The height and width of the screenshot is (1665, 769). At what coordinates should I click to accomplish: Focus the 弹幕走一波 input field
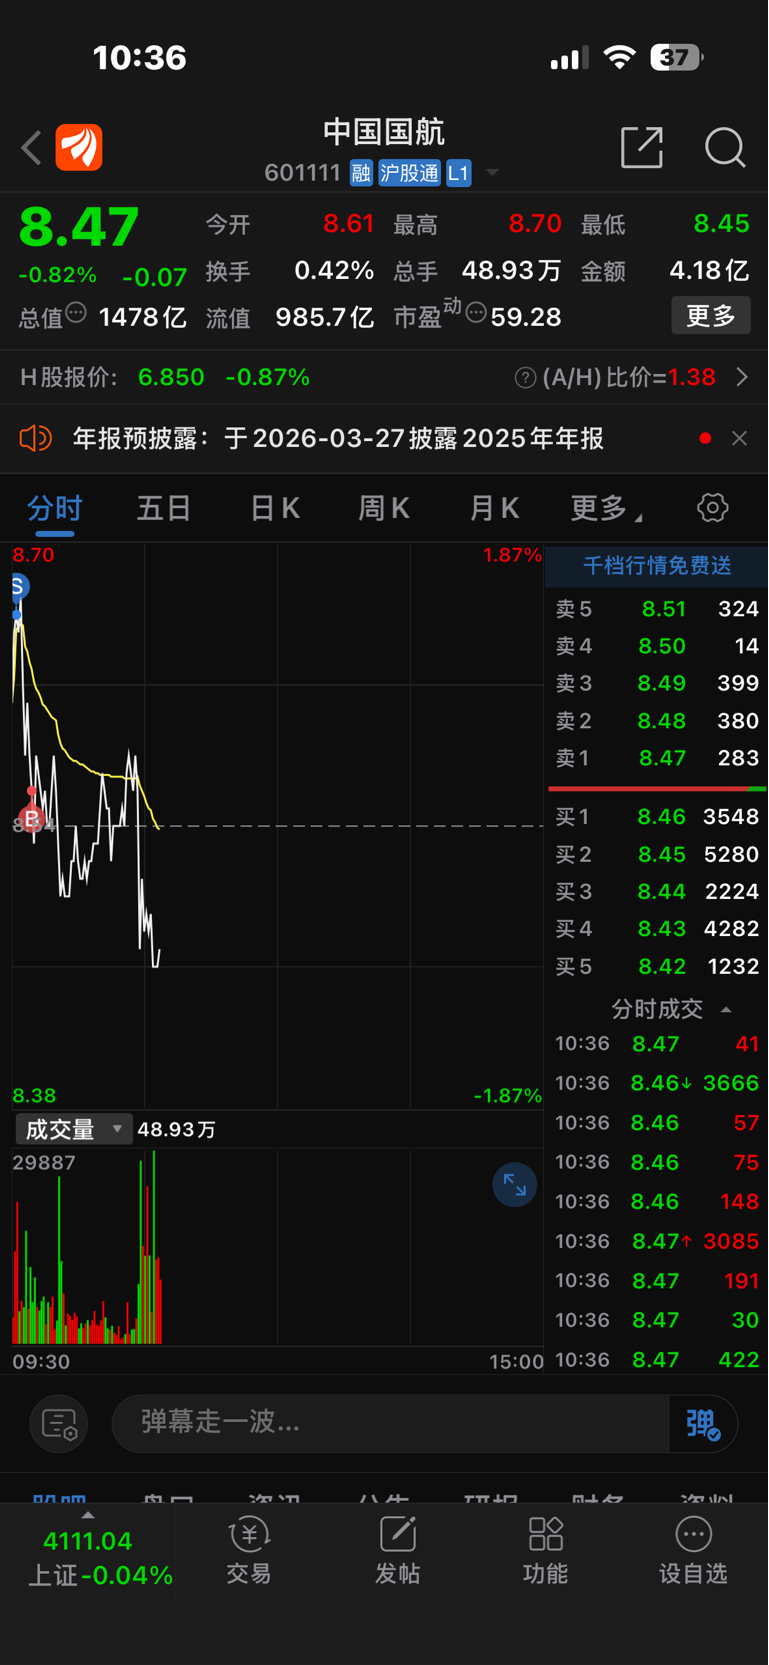click(x=390, y=1423)
